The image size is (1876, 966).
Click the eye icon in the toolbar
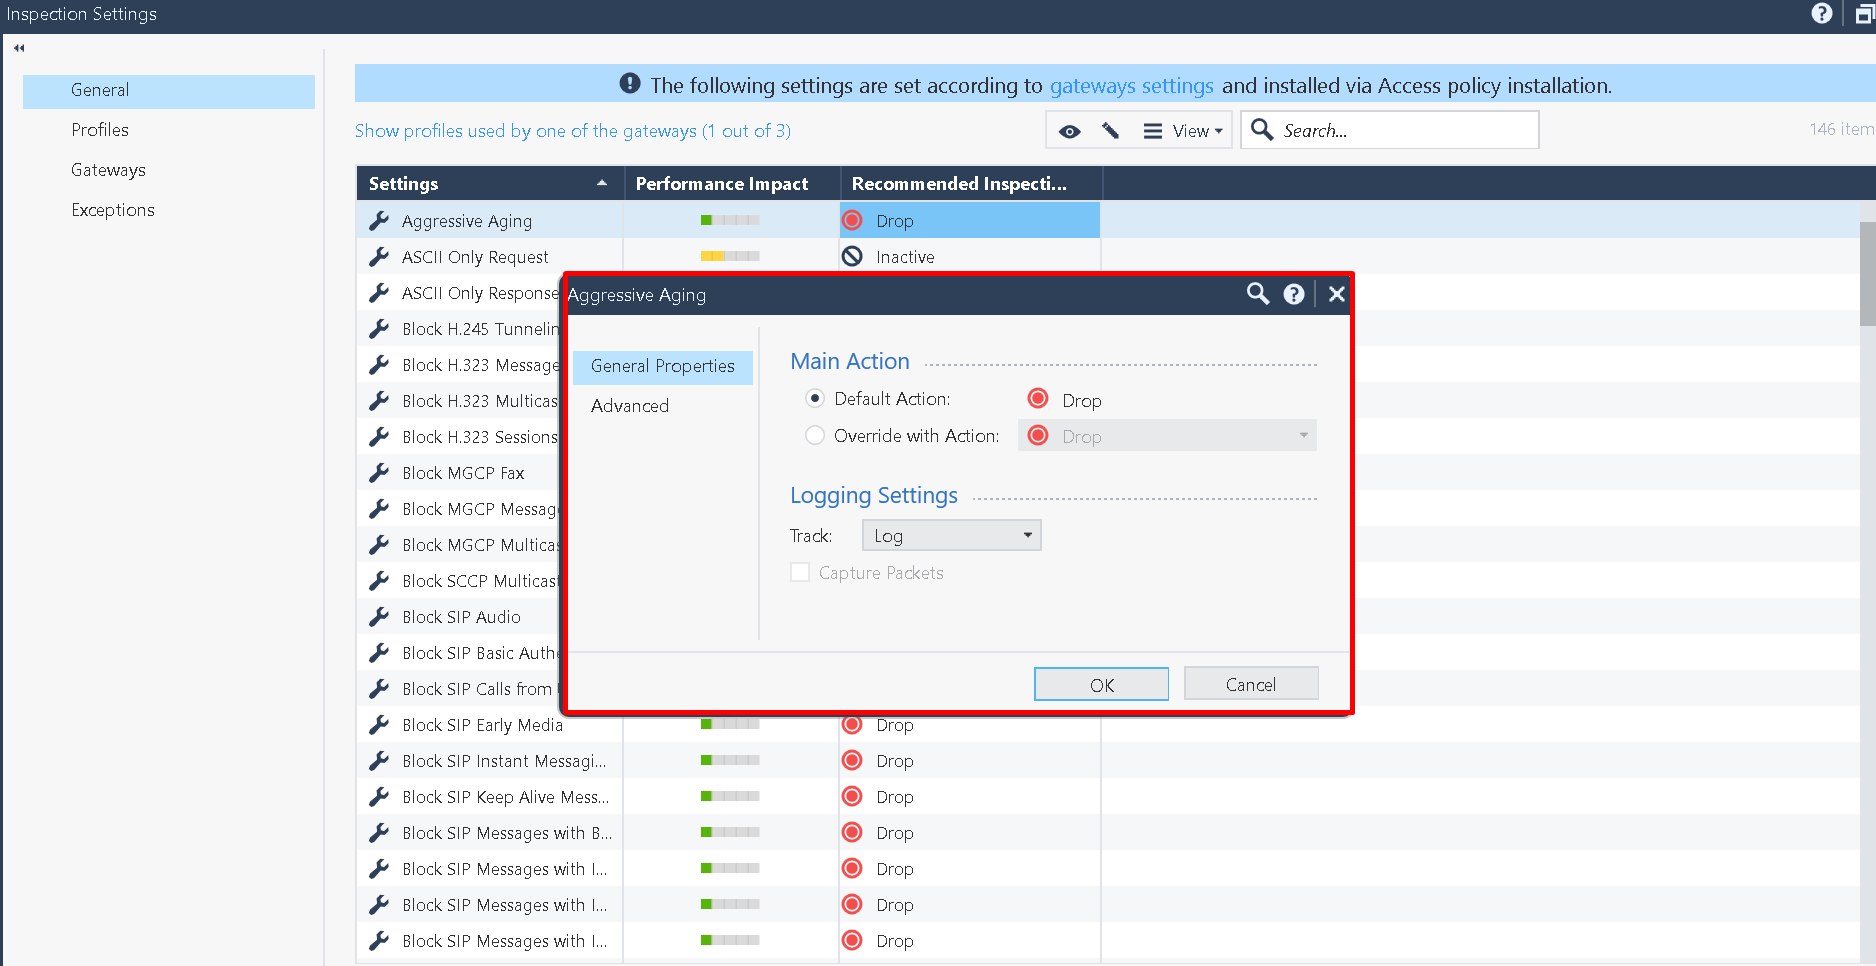1069,131
